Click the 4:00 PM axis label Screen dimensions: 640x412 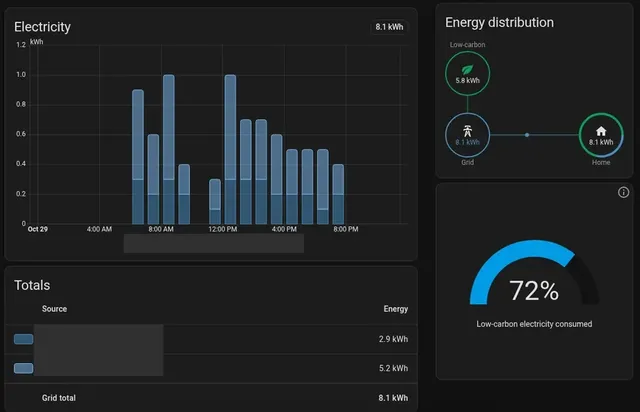(x=284, y=229)
